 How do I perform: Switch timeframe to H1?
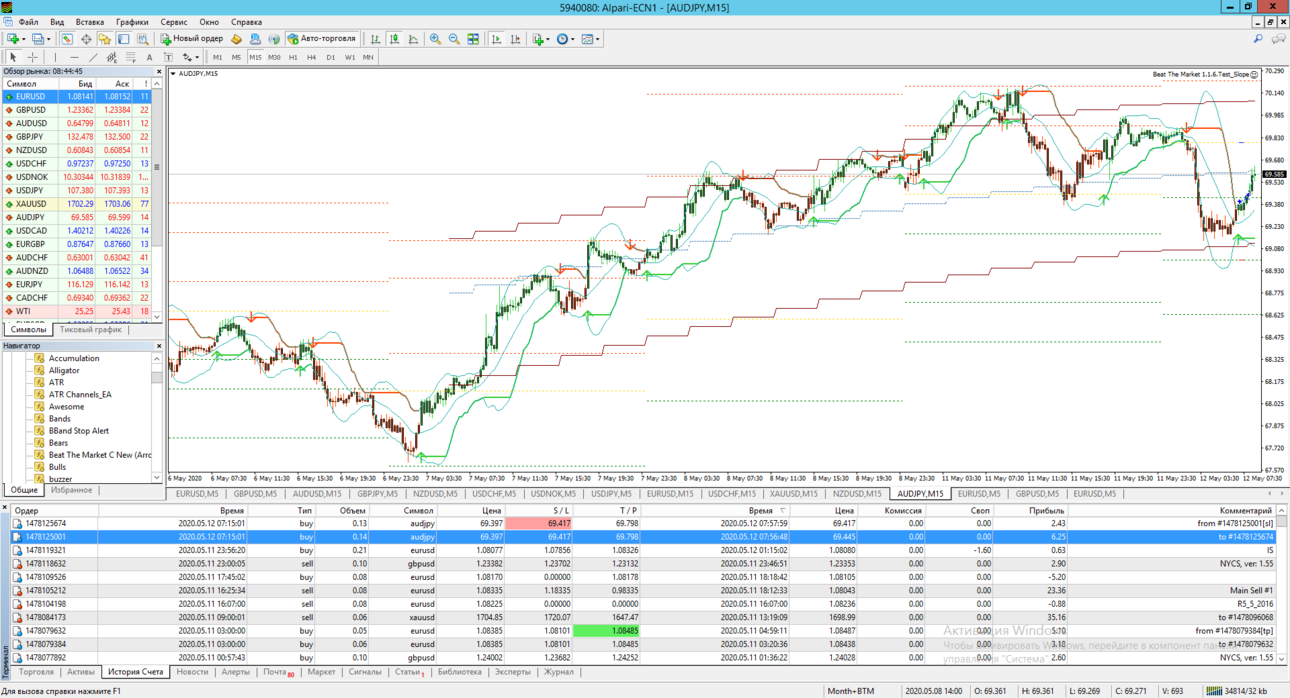293,57
